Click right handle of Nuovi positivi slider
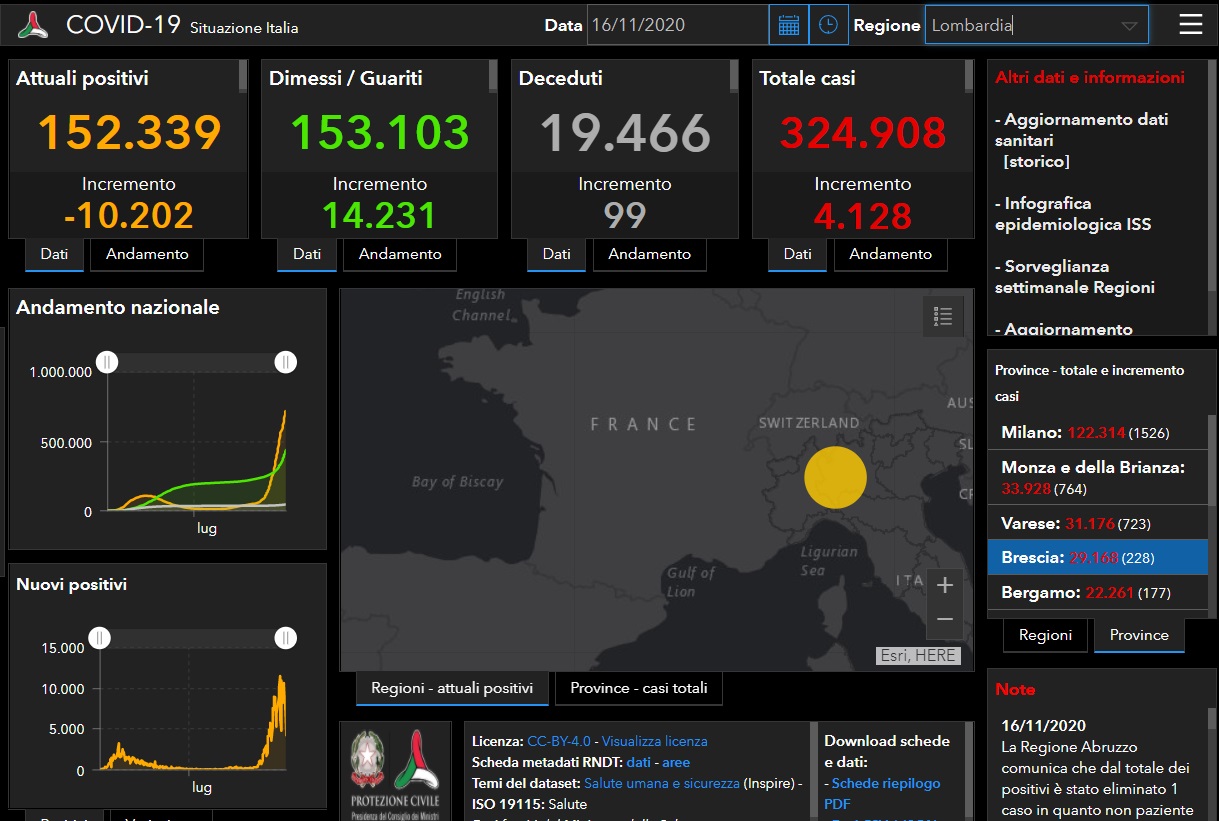Screen dimensions: 1219x821 pos(286,637)
